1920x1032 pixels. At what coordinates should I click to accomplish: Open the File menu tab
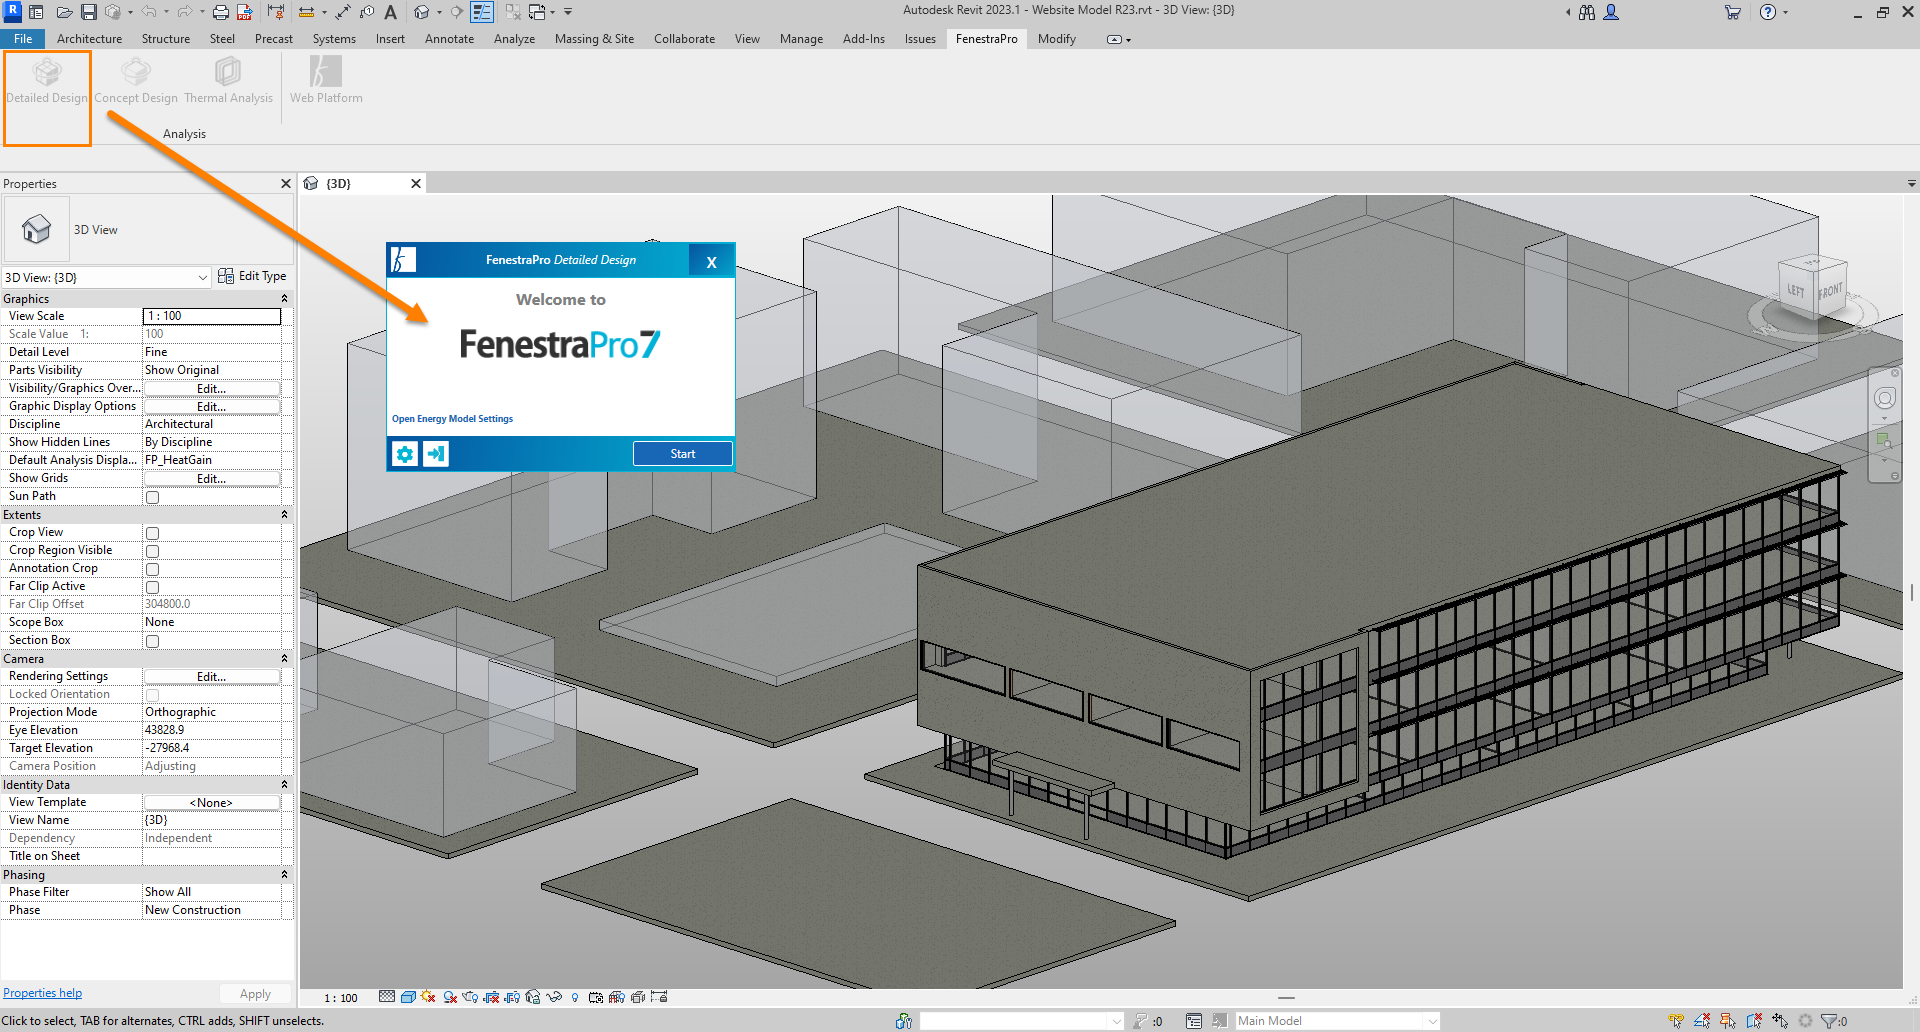pyautogui.click(x=23, y=39)
